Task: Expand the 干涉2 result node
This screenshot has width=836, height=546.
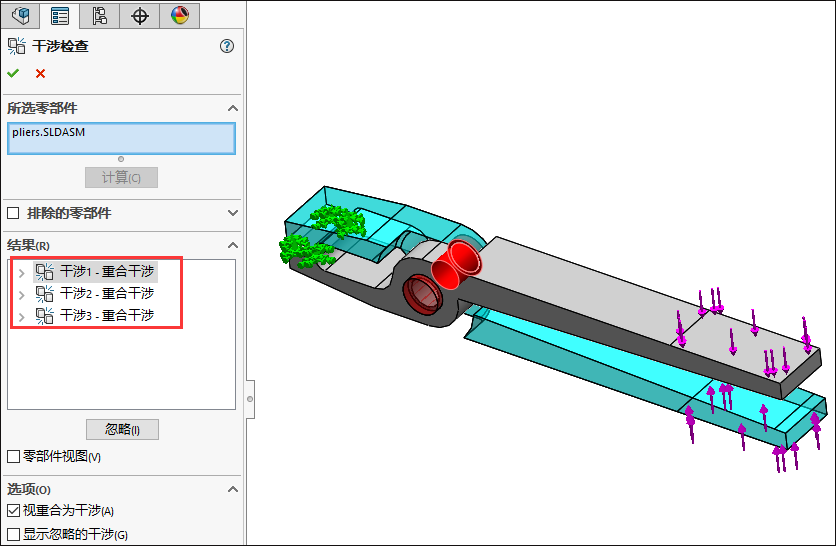Action: click(x=21, y=295)
